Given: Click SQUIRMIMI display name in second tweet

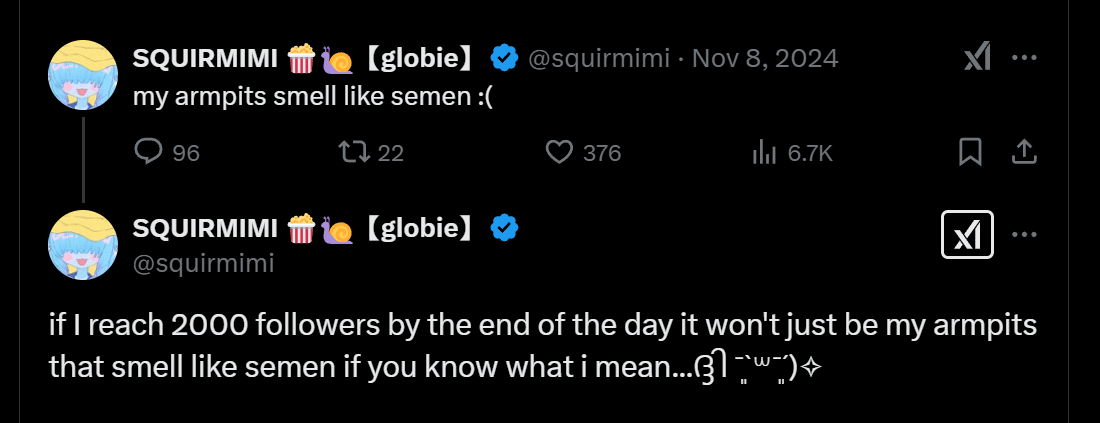Looking at the screenshot, I should pos(205,229).
